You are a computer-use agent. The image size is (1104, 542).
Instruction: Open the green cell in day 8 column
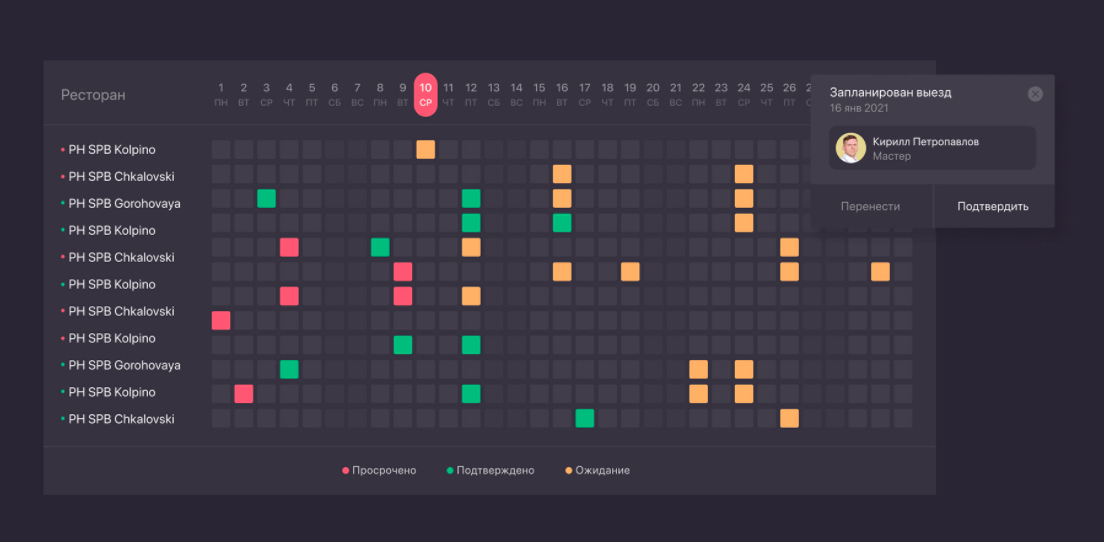click(x=380, y=247)
